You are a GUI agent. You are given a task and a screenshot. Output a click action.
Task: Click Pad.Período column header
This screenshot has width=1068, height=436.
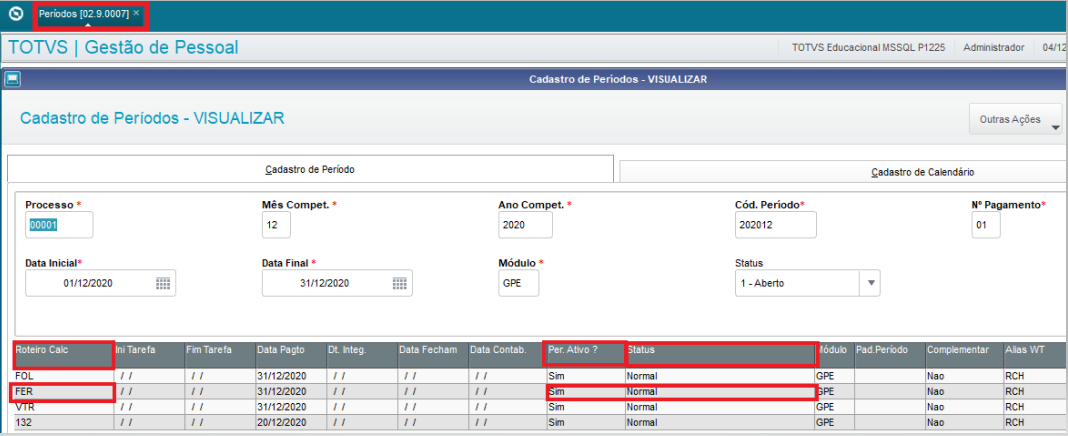pyautogui.click(x=889, y=356)
